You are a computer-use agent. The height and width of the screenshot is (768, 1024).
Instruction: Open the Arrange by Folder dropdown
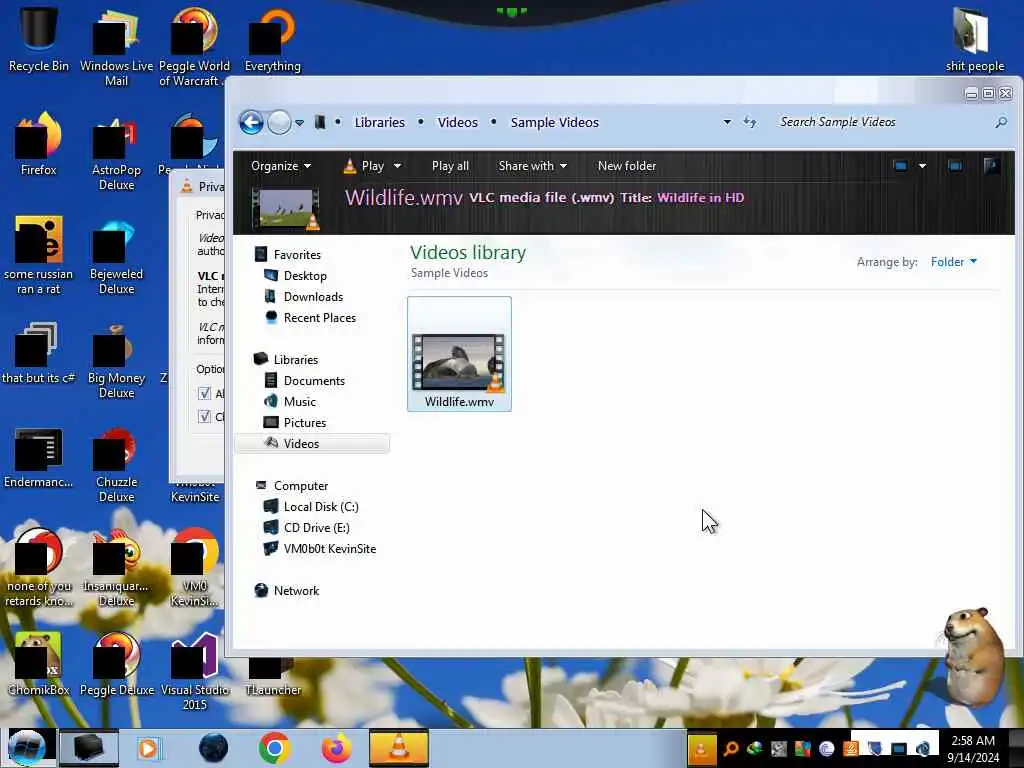[953, 262]
